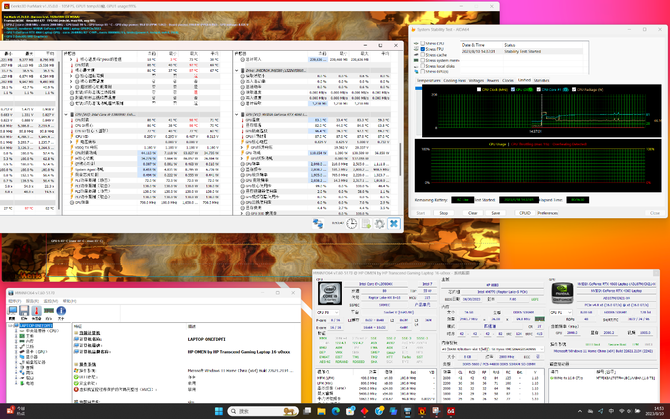Open the CPU #0 dropdown in system summary

pos(329,313)
